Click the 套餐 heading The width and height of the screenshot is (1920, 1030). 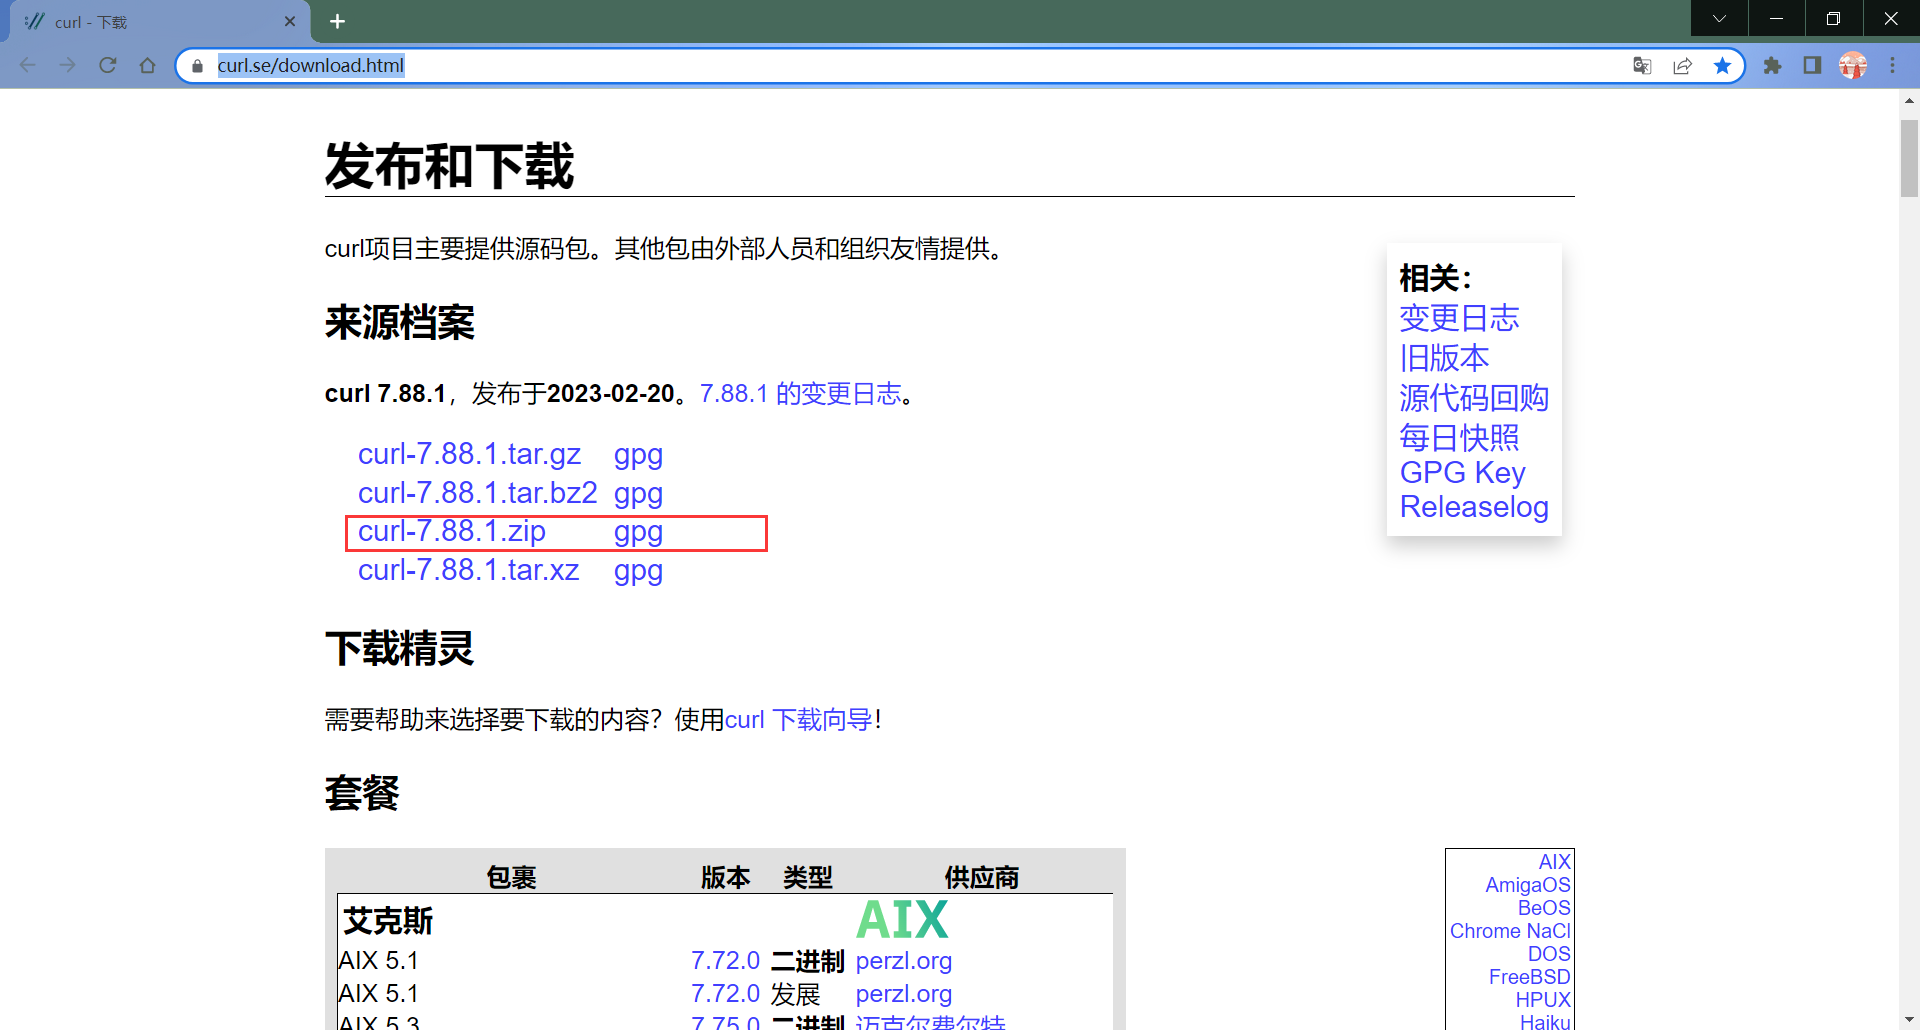(362, 794)
